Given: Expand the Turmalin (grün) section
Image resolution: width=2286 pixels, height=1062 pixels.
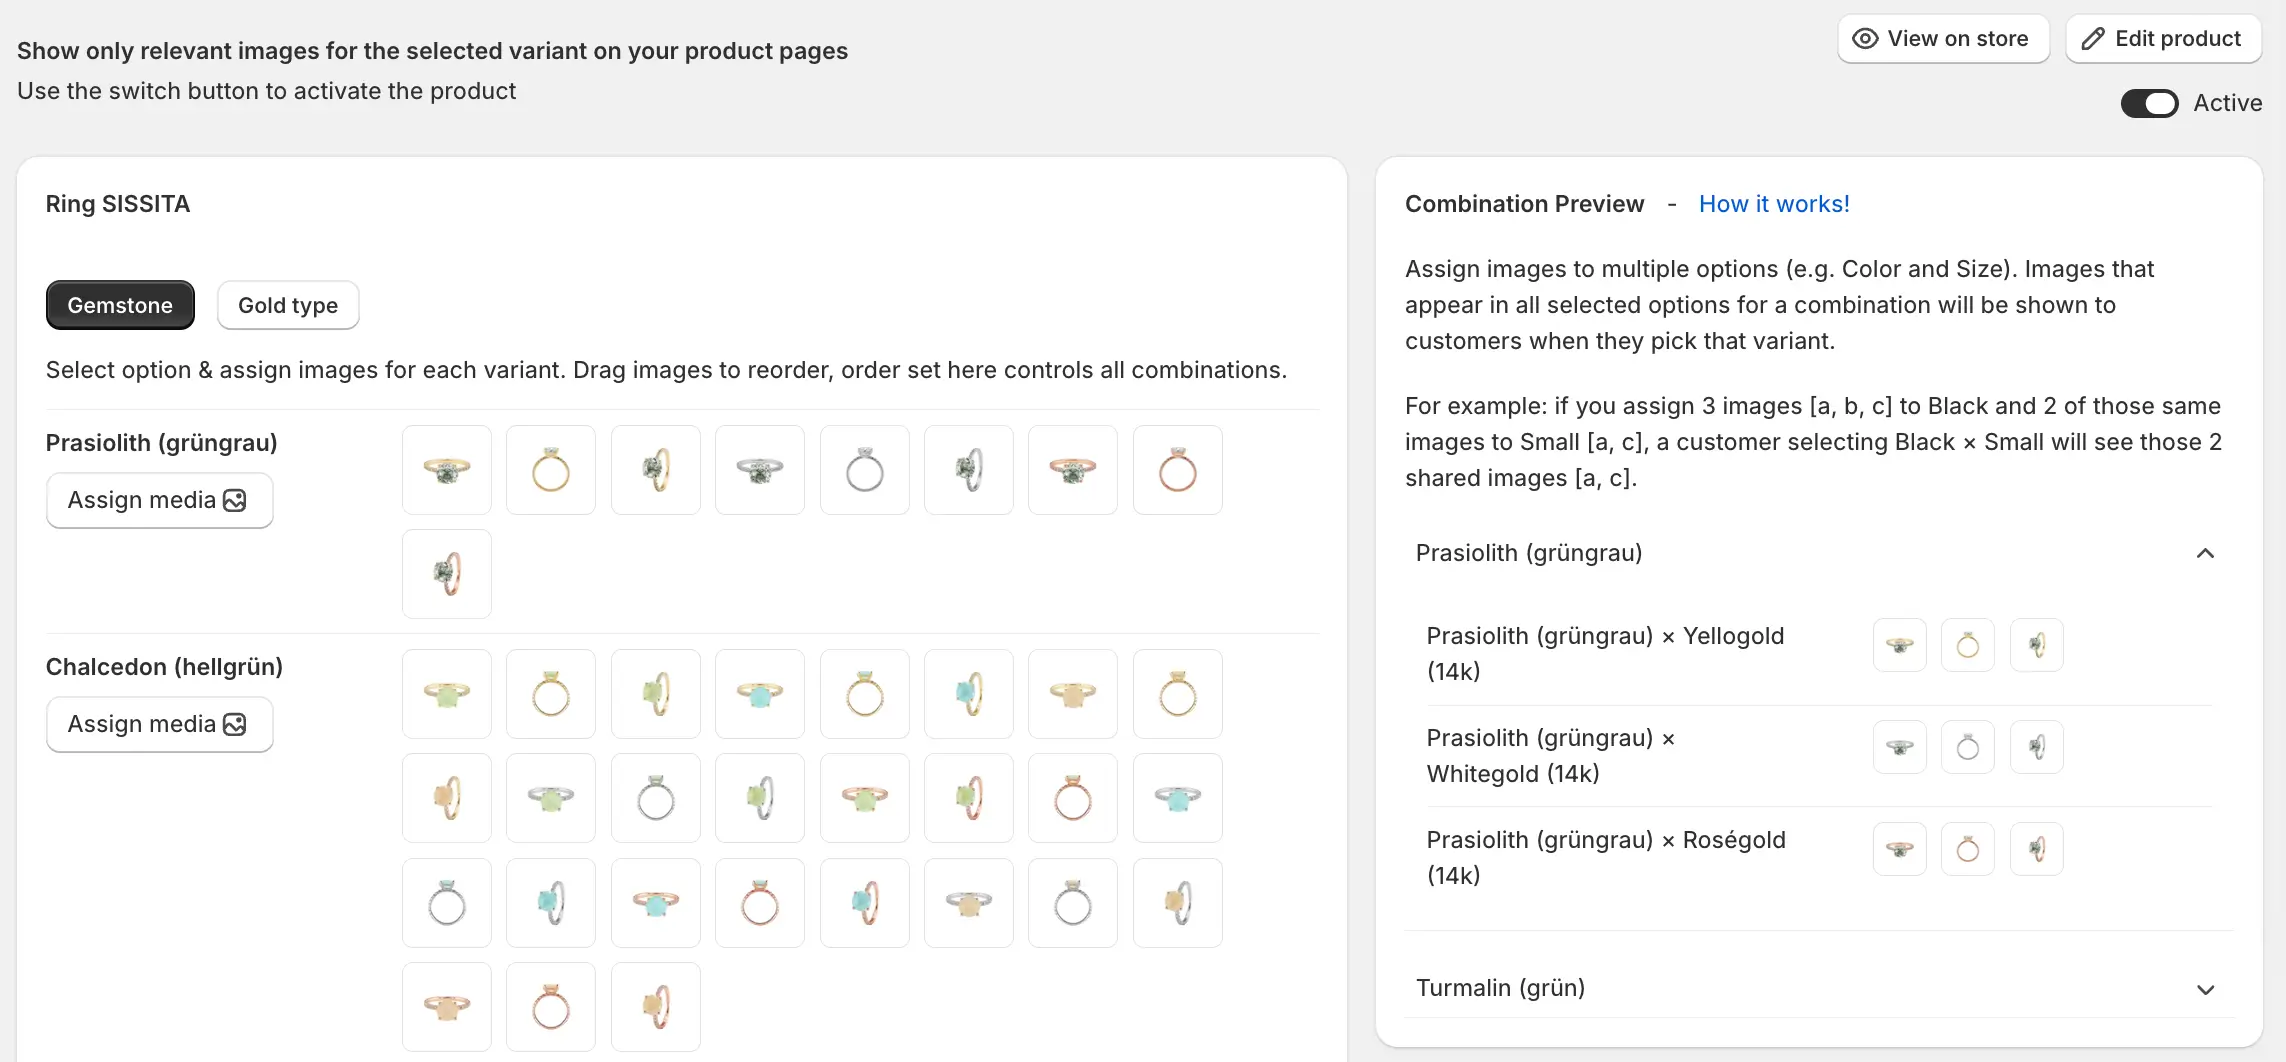Looking at the screenshot, I should [x=2205, y=989].
